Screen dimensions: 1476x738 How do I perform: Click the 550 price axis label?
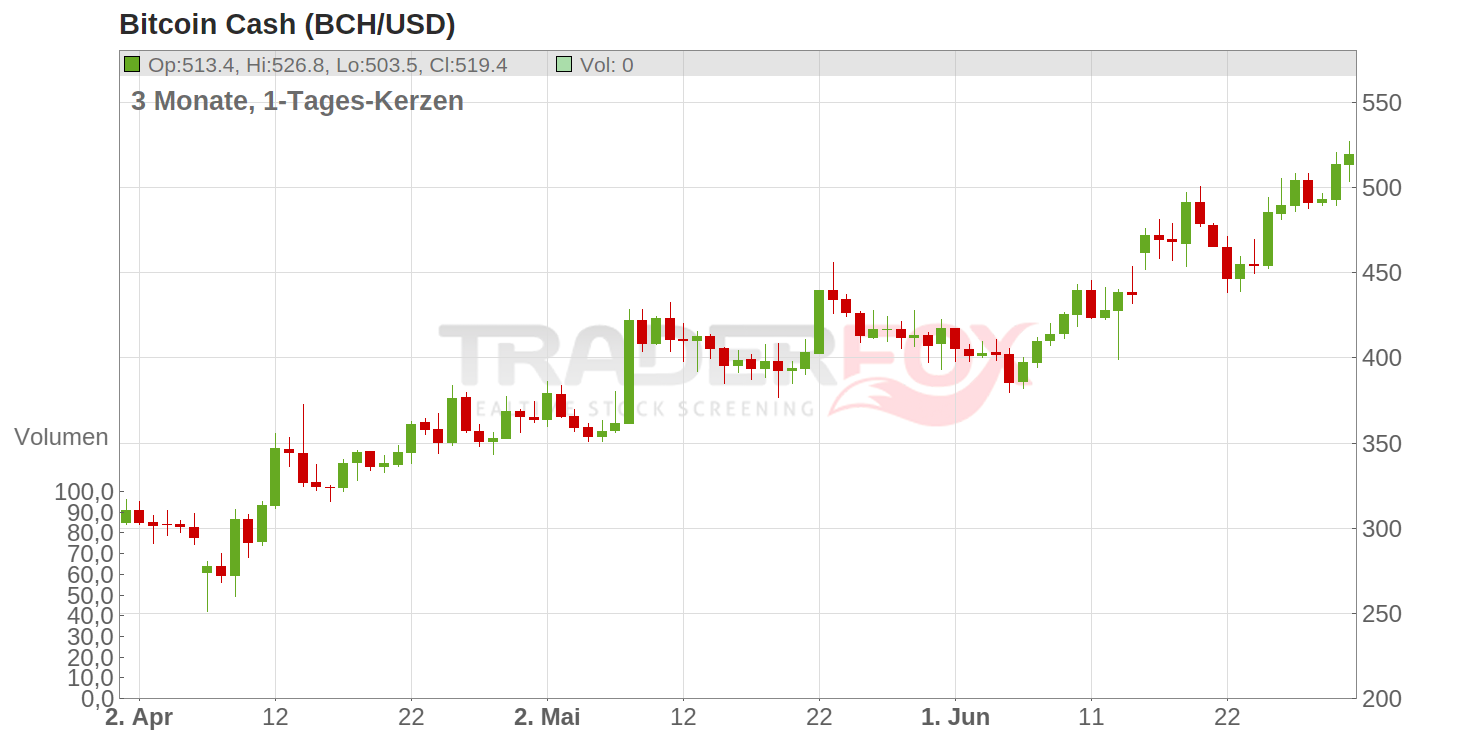(1382, 103)
